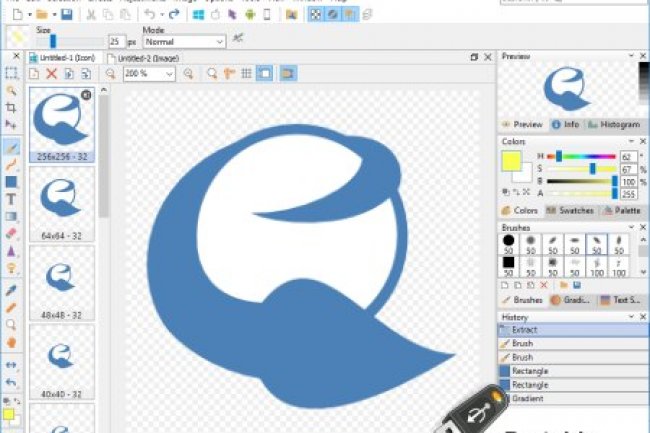The width and height of the screenshot is (650, 433).
Task: Select the Gradient tool in left toolbox
Action: 11,216
